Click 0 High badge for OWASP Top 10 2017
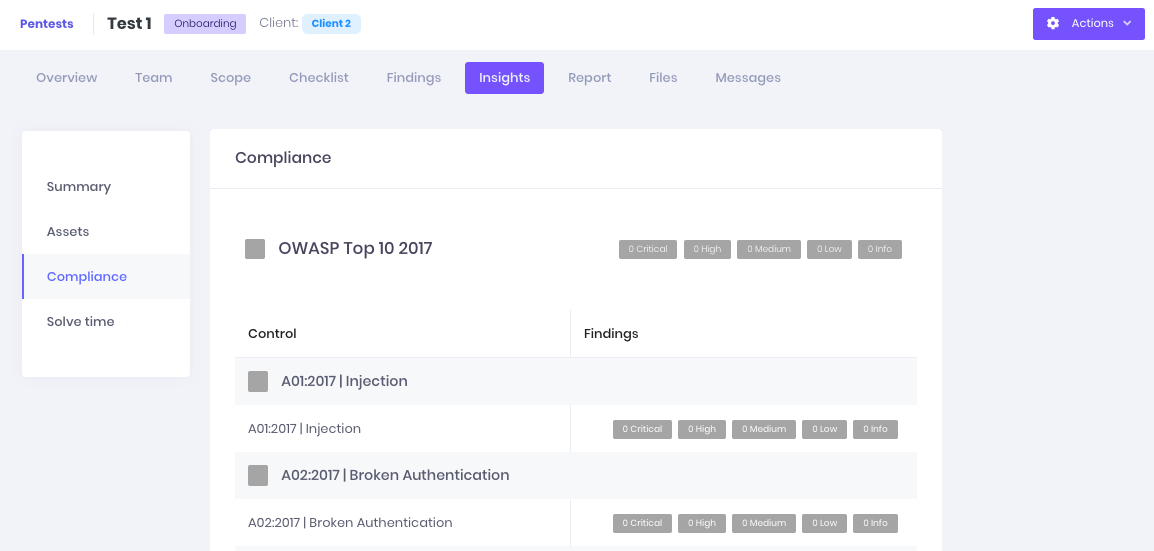1154x551 pixels. [707, 249]
